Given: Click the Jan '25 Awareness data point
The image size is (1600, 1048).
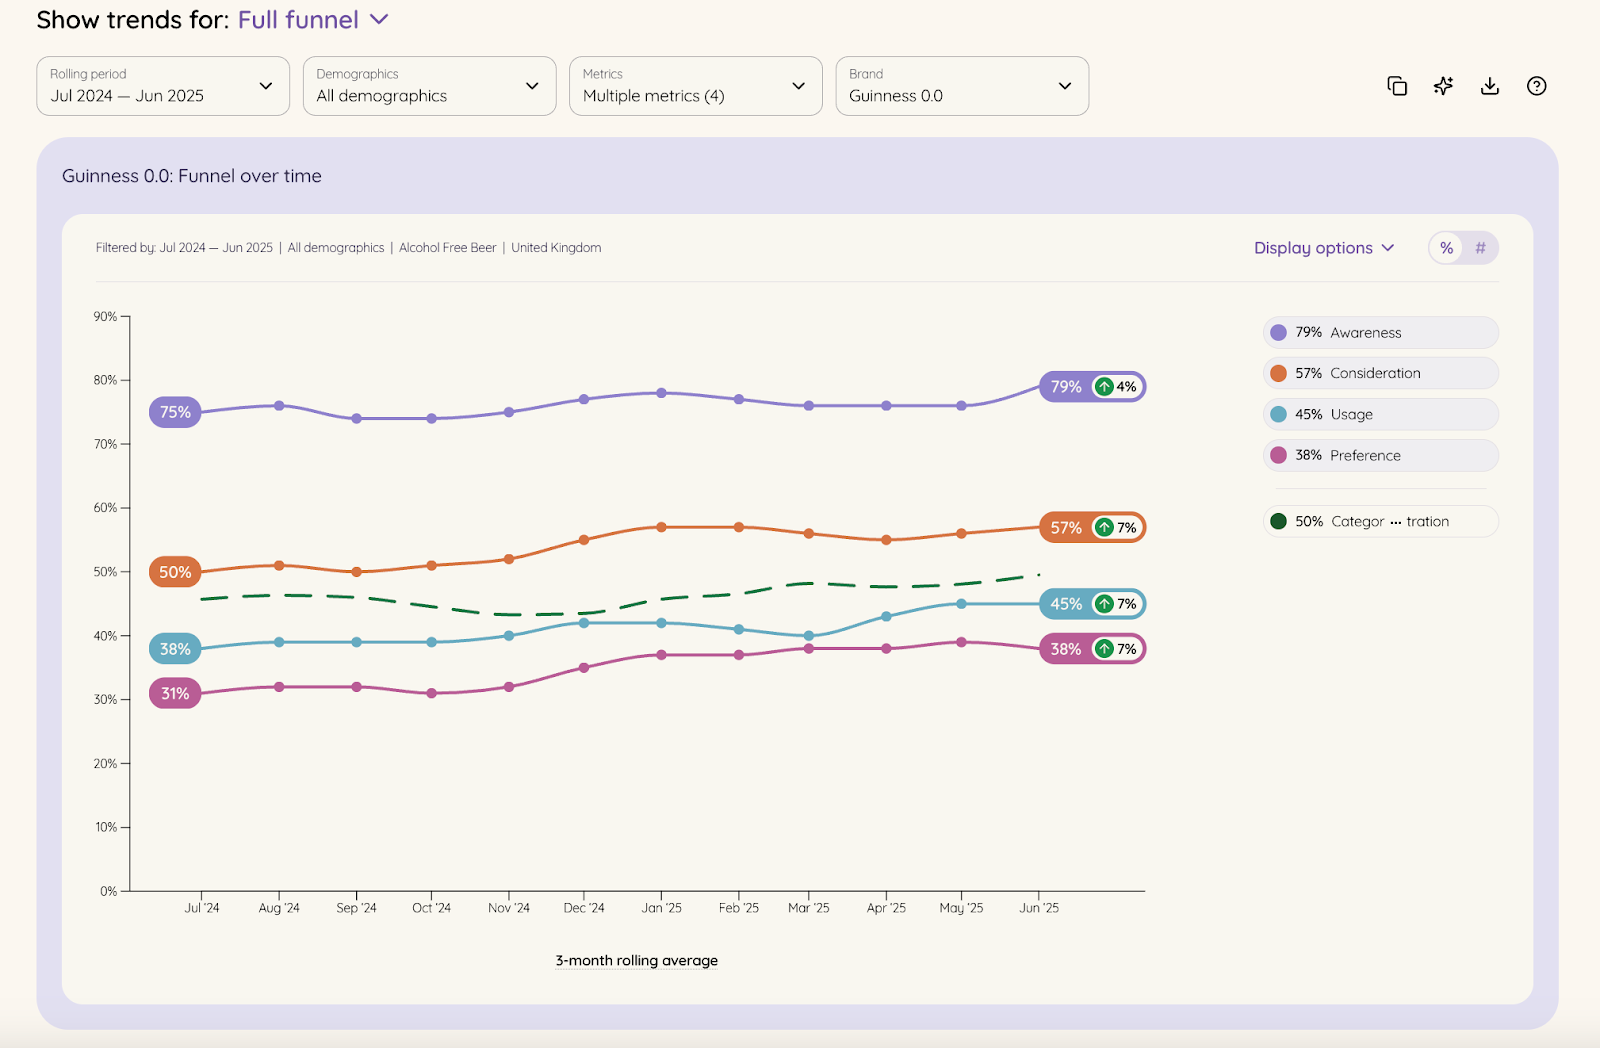Looking at the screenshot, I should click(661, 393).
